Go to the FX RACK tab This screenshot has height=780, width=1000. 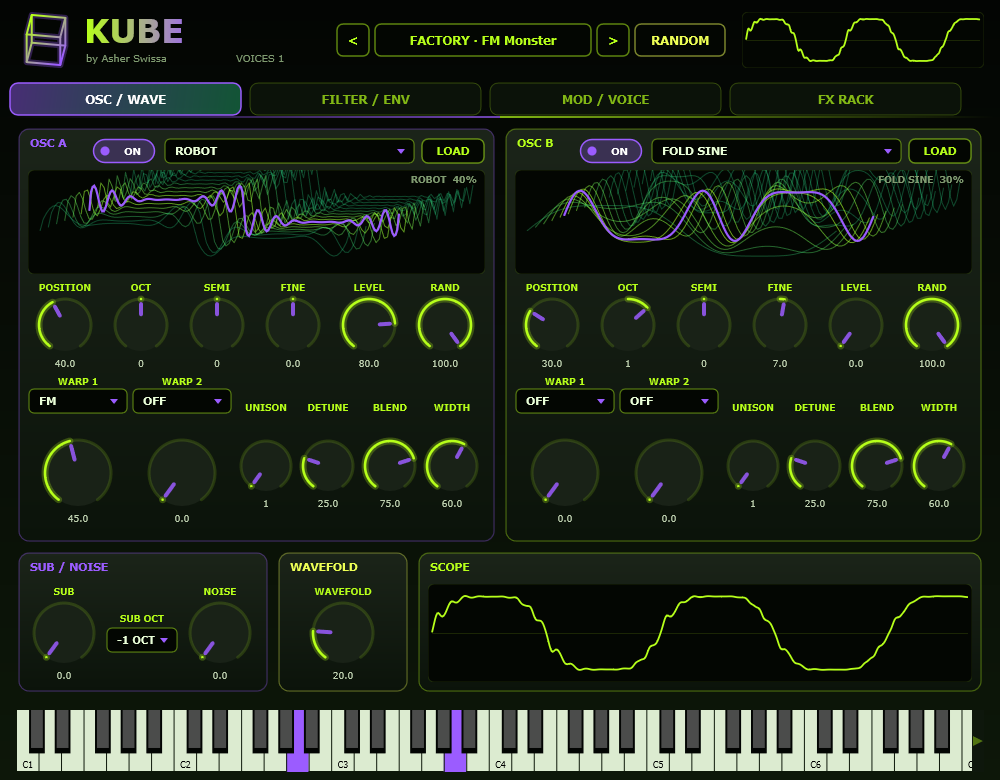846,99
